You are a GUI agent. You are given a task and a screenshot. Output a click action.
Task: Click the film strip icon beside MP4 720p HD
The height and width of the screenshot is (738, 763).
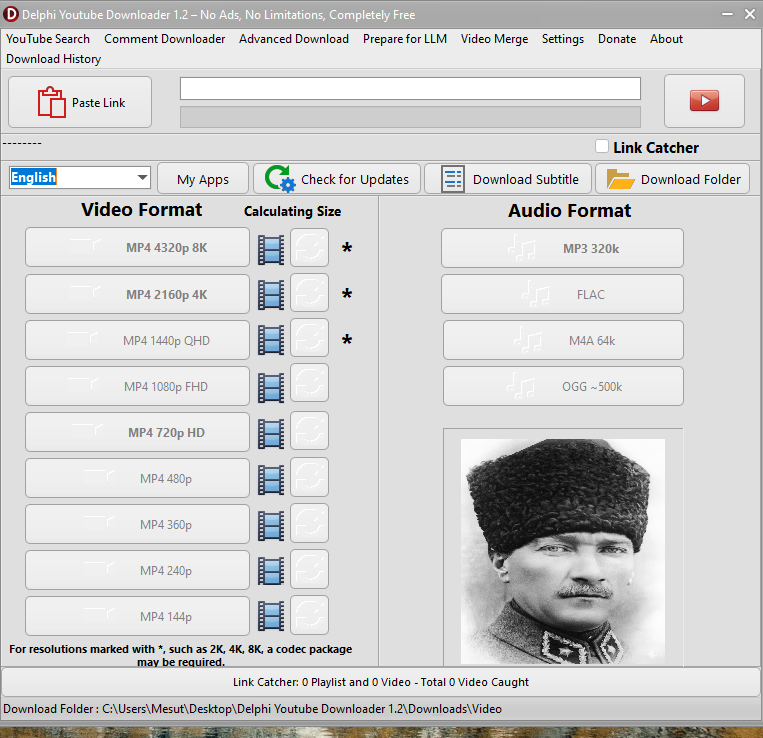[271, 433]
